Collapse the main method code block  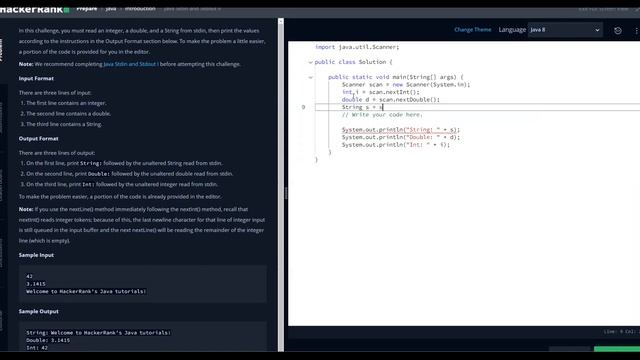pyautogui.click(x=311, y=77)
